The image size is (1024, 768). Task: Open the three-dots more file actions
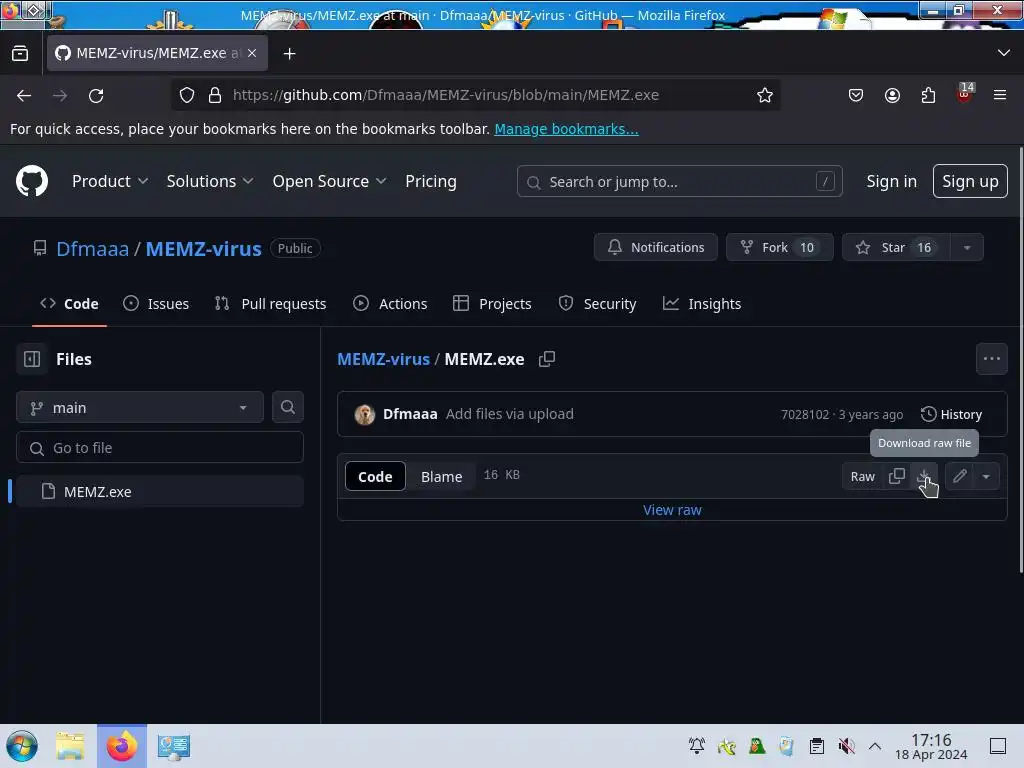click(991, 359)
